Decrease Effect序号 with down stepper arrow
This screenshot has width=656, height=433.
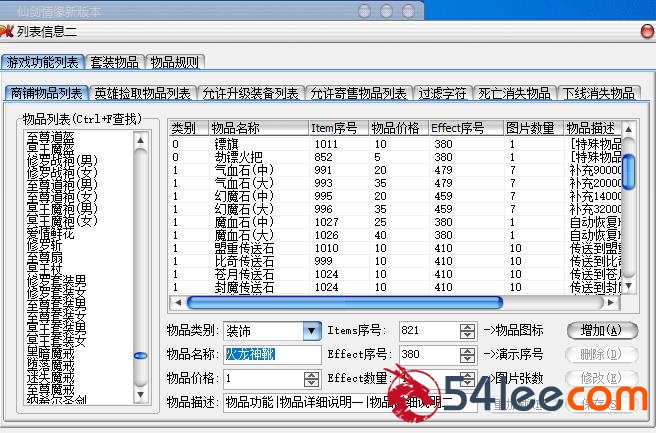[x=467, y=359]
